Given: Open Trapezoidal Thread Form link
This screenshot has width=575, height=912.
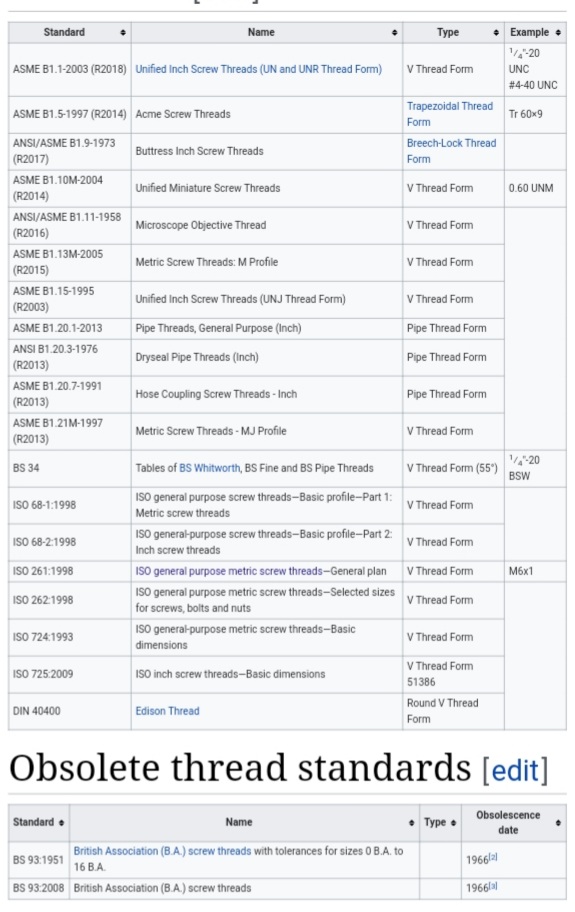Looking at the screenshot, I should click(x=449, y=114).
